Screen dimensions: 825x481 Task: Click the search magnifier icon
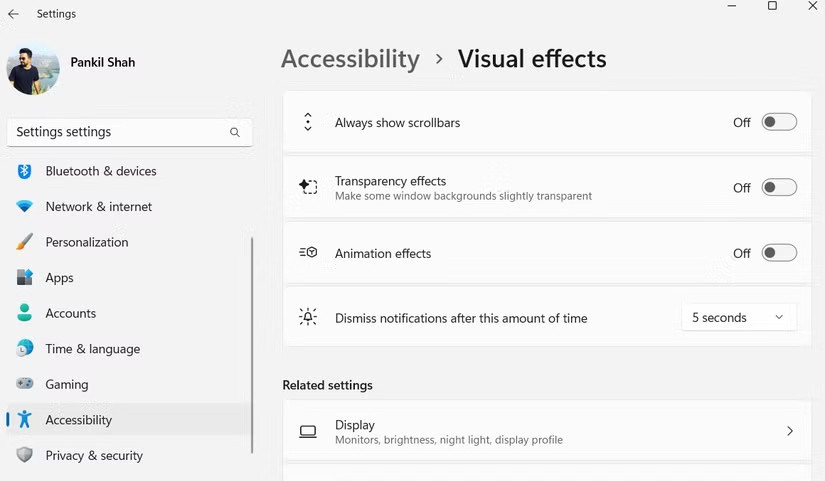click(x=235, y=132)
